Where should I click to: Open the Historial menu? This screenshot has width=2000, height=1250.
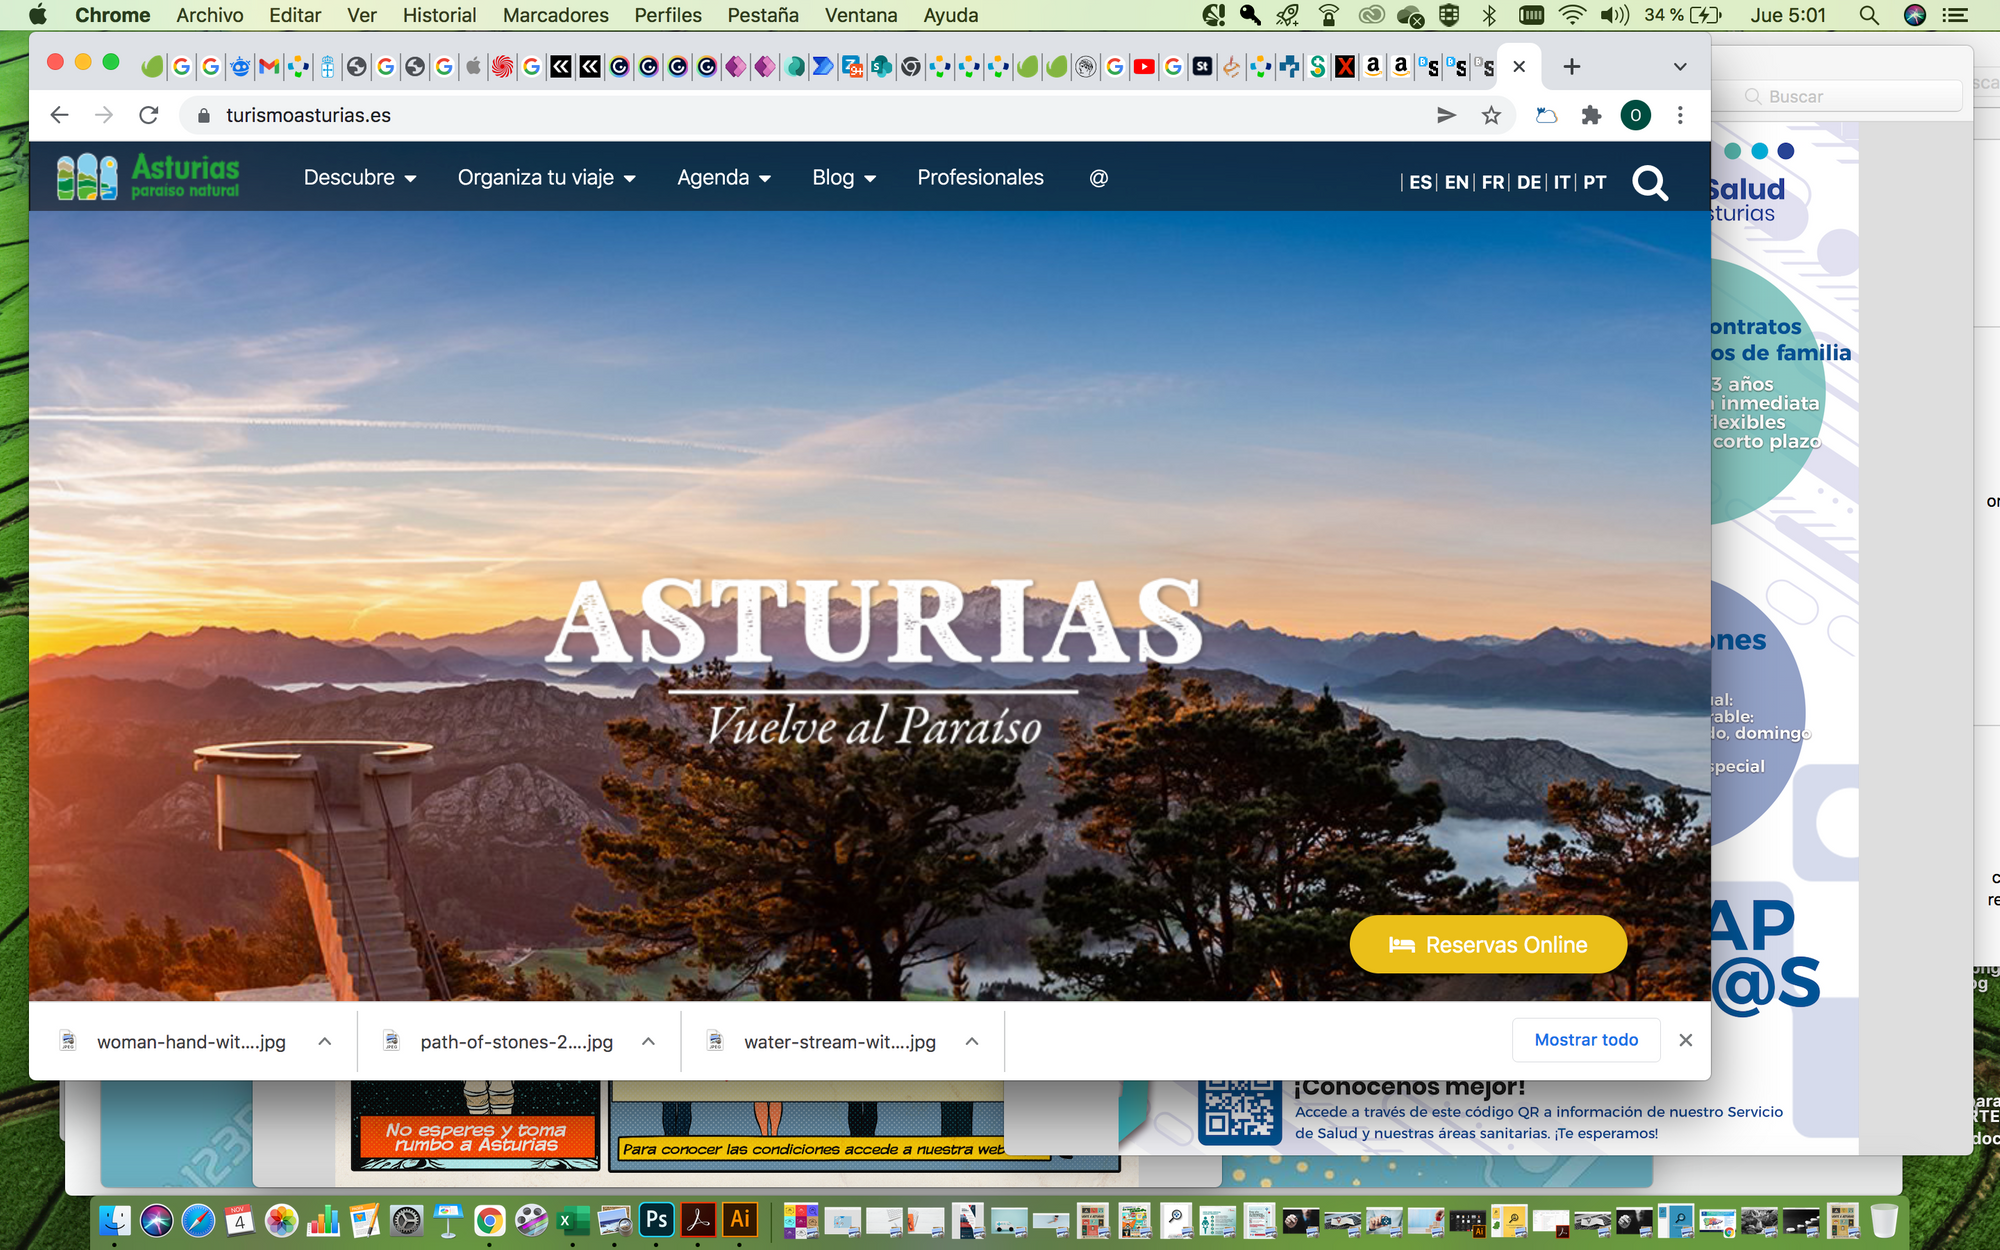439,15
